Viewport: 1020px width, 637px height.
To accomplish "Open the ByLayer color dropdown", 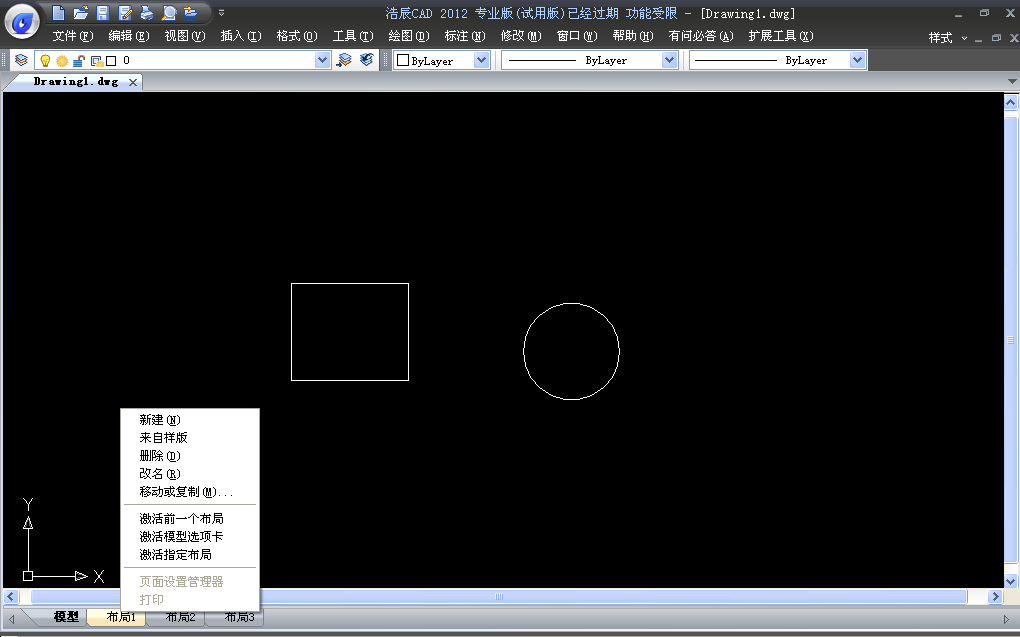I will [x=481, y=60].
